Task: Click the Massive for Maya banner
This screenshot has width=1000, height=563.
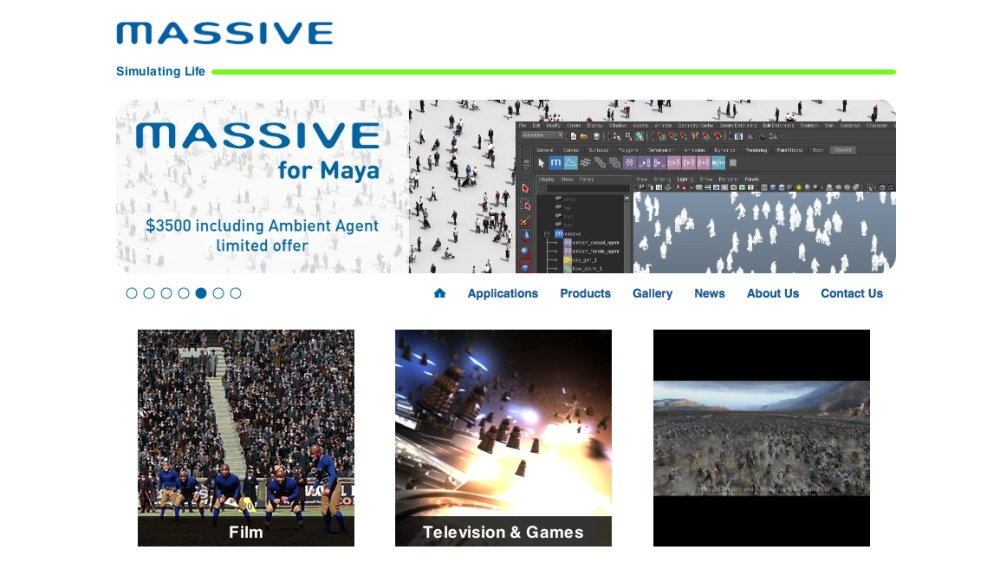Action: click(506, 186)
